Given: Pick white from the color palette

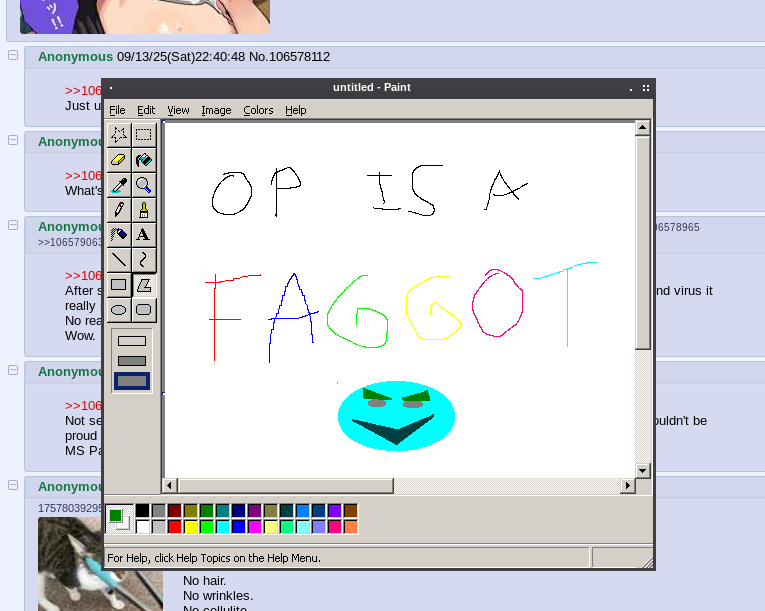Looking at the screenshot, I should point(142,527).
